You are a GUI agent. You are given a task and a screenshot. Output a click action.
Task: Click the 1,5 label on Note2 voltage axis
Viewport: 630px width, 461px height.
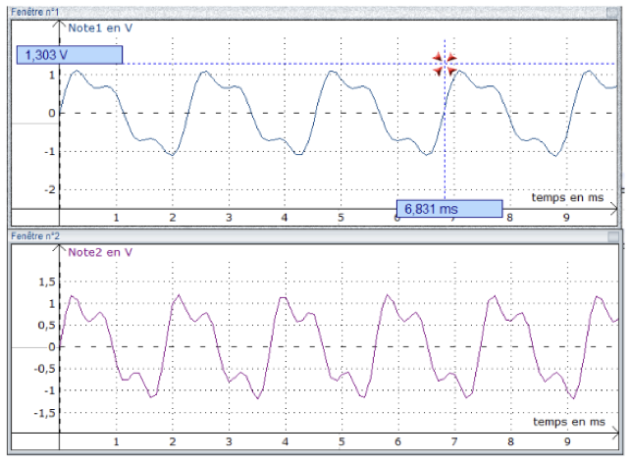pos(45,282)
